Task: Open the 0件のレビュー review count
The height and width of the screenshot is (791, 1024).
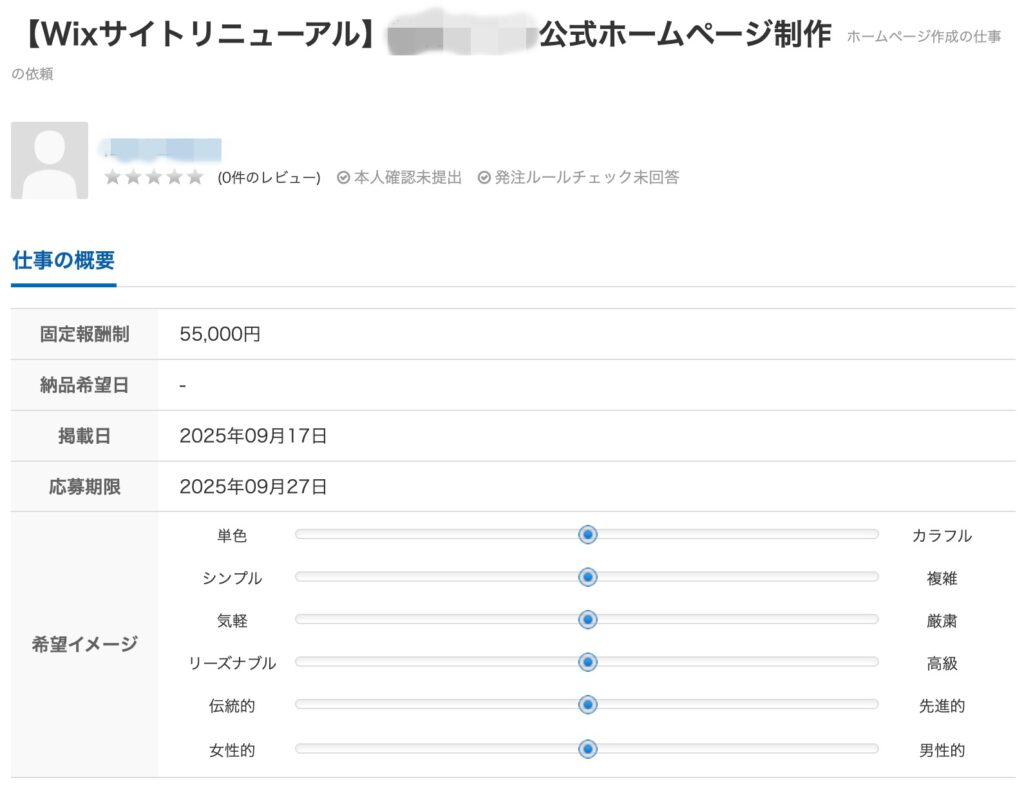Action: (268, 178)
